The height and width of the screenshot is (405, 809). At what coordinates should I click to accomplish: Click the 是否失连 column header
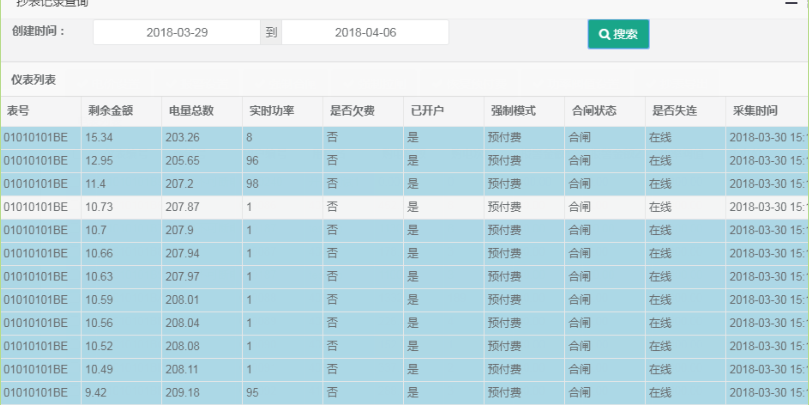673,111
